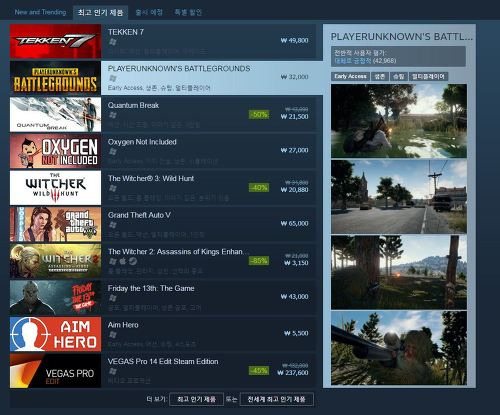Click the ₩ 3,150 Witcher 2 price
This screenshot has width=500, height=415.
coord(296,263)
